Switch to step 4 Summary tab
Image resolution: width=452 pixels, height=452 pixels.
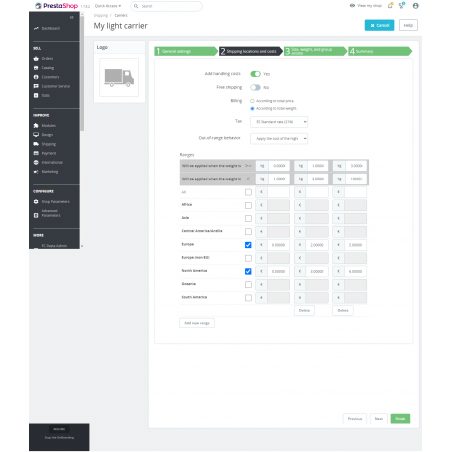(x=380, y=51)
